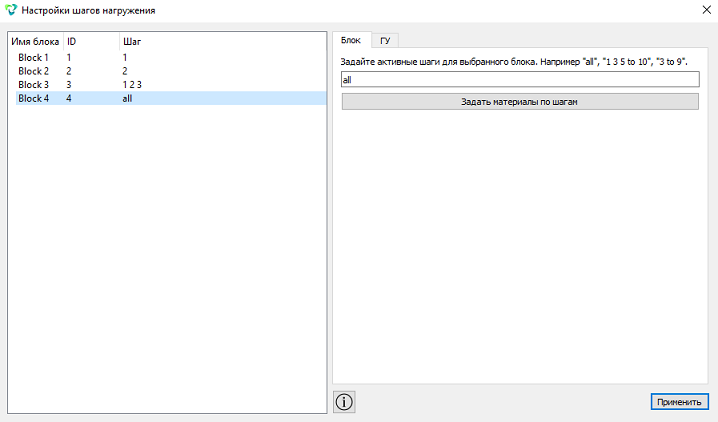
Task: Click ID cell 2 of Block 2
Action: coord(69,71)
